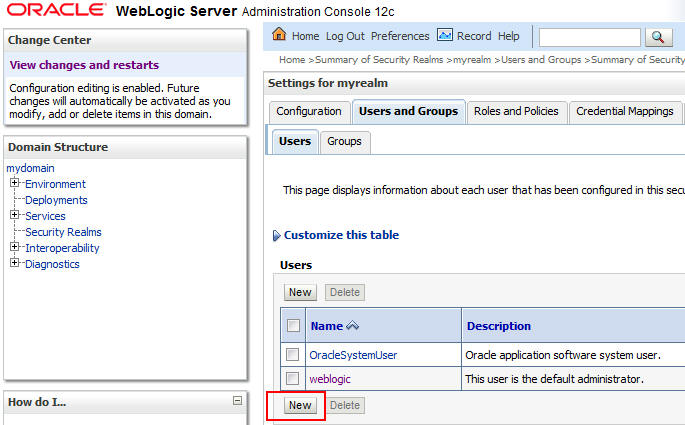Click the Record chart icon
This screenshot has width=685, height=425.
coord(445,35)
